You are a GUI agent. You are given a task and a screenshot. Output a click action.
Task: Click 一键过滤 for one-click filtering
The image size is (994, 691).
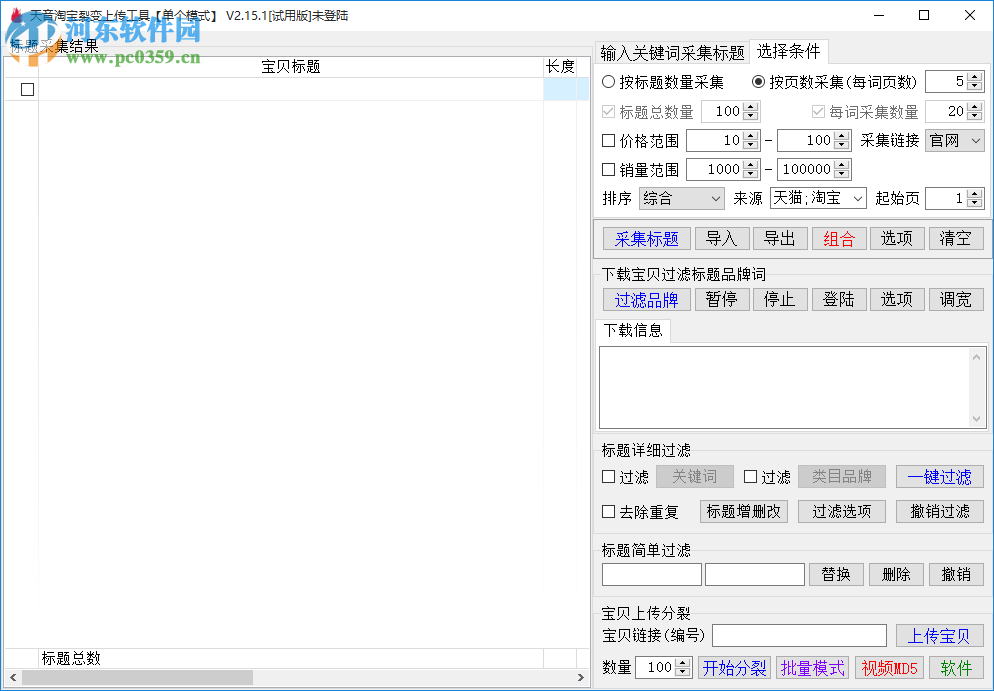(940, 477)
